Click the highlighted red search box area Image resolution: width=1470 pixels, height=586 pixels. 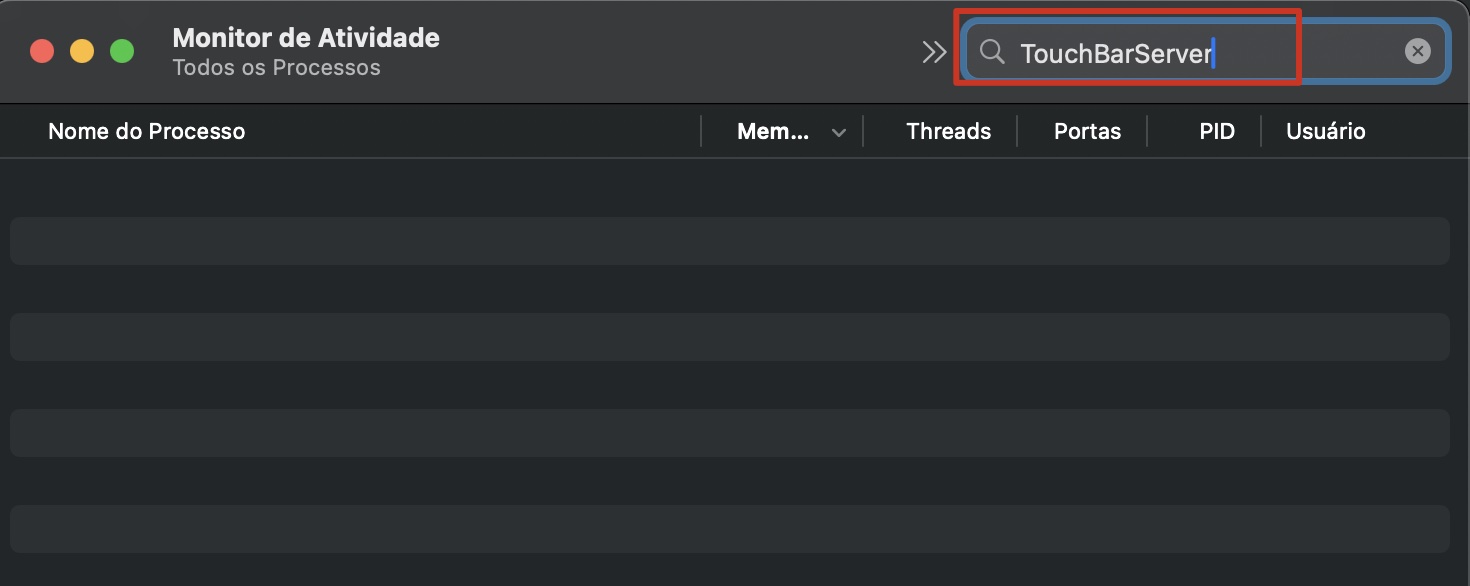point(1128,50)
